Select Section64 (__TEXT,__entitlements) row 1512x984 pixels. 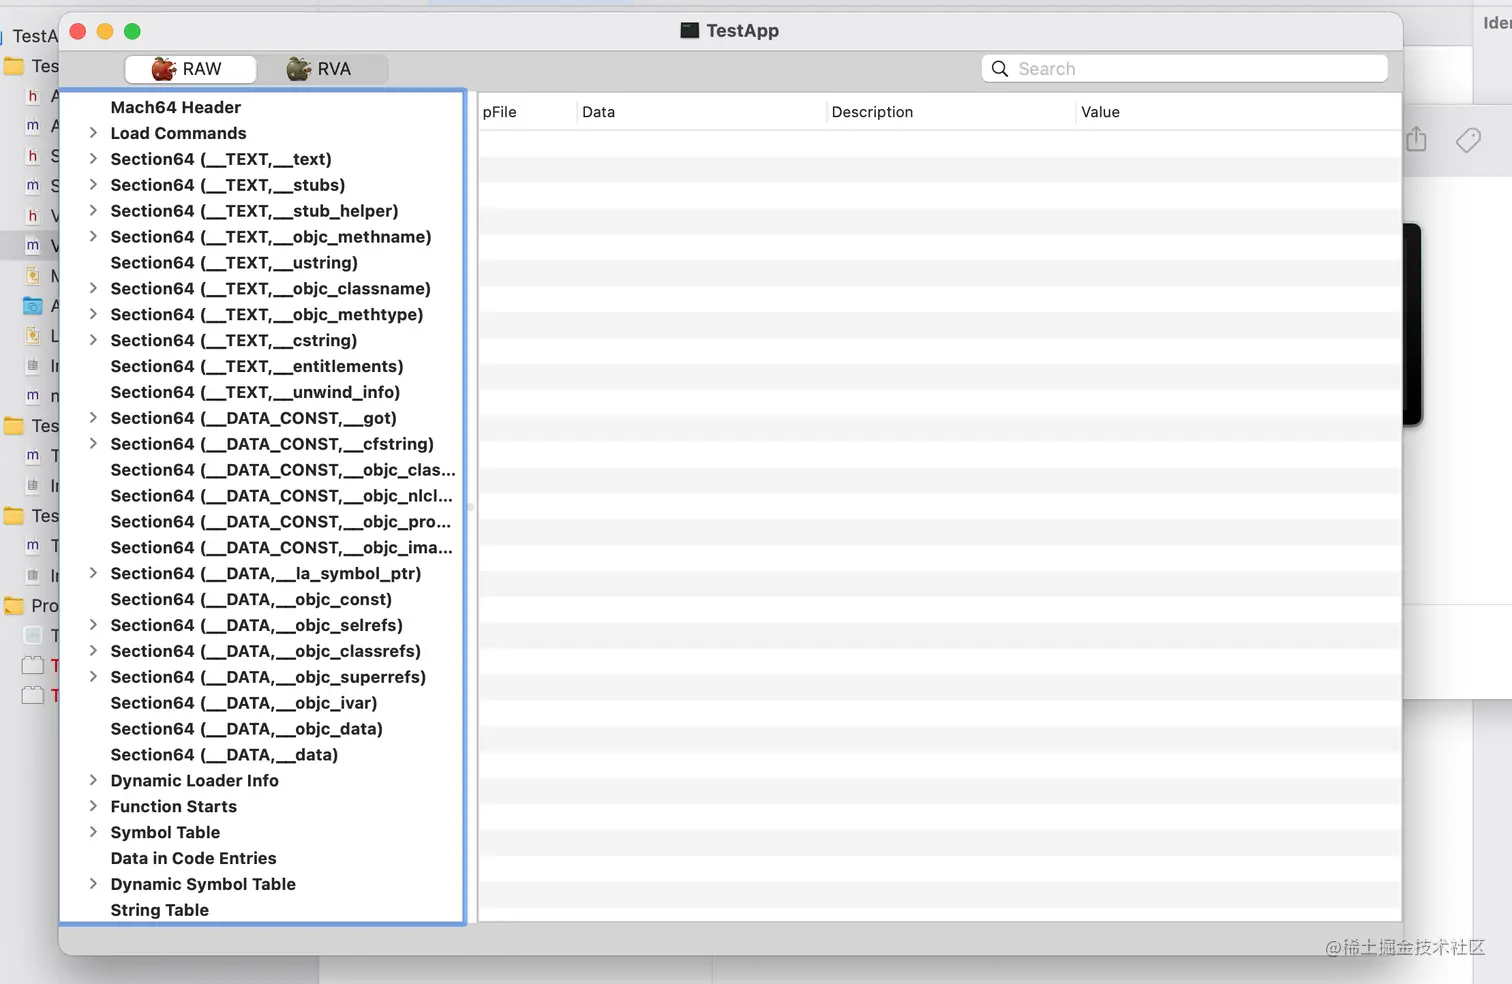(x=262, y=367)
